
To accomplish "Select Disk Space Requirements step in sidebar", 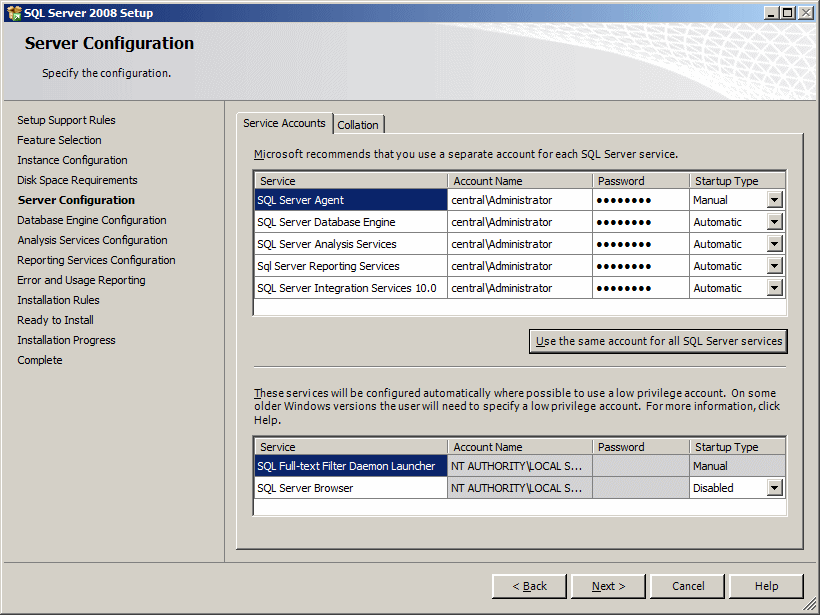I will click(x=77, y=180).
